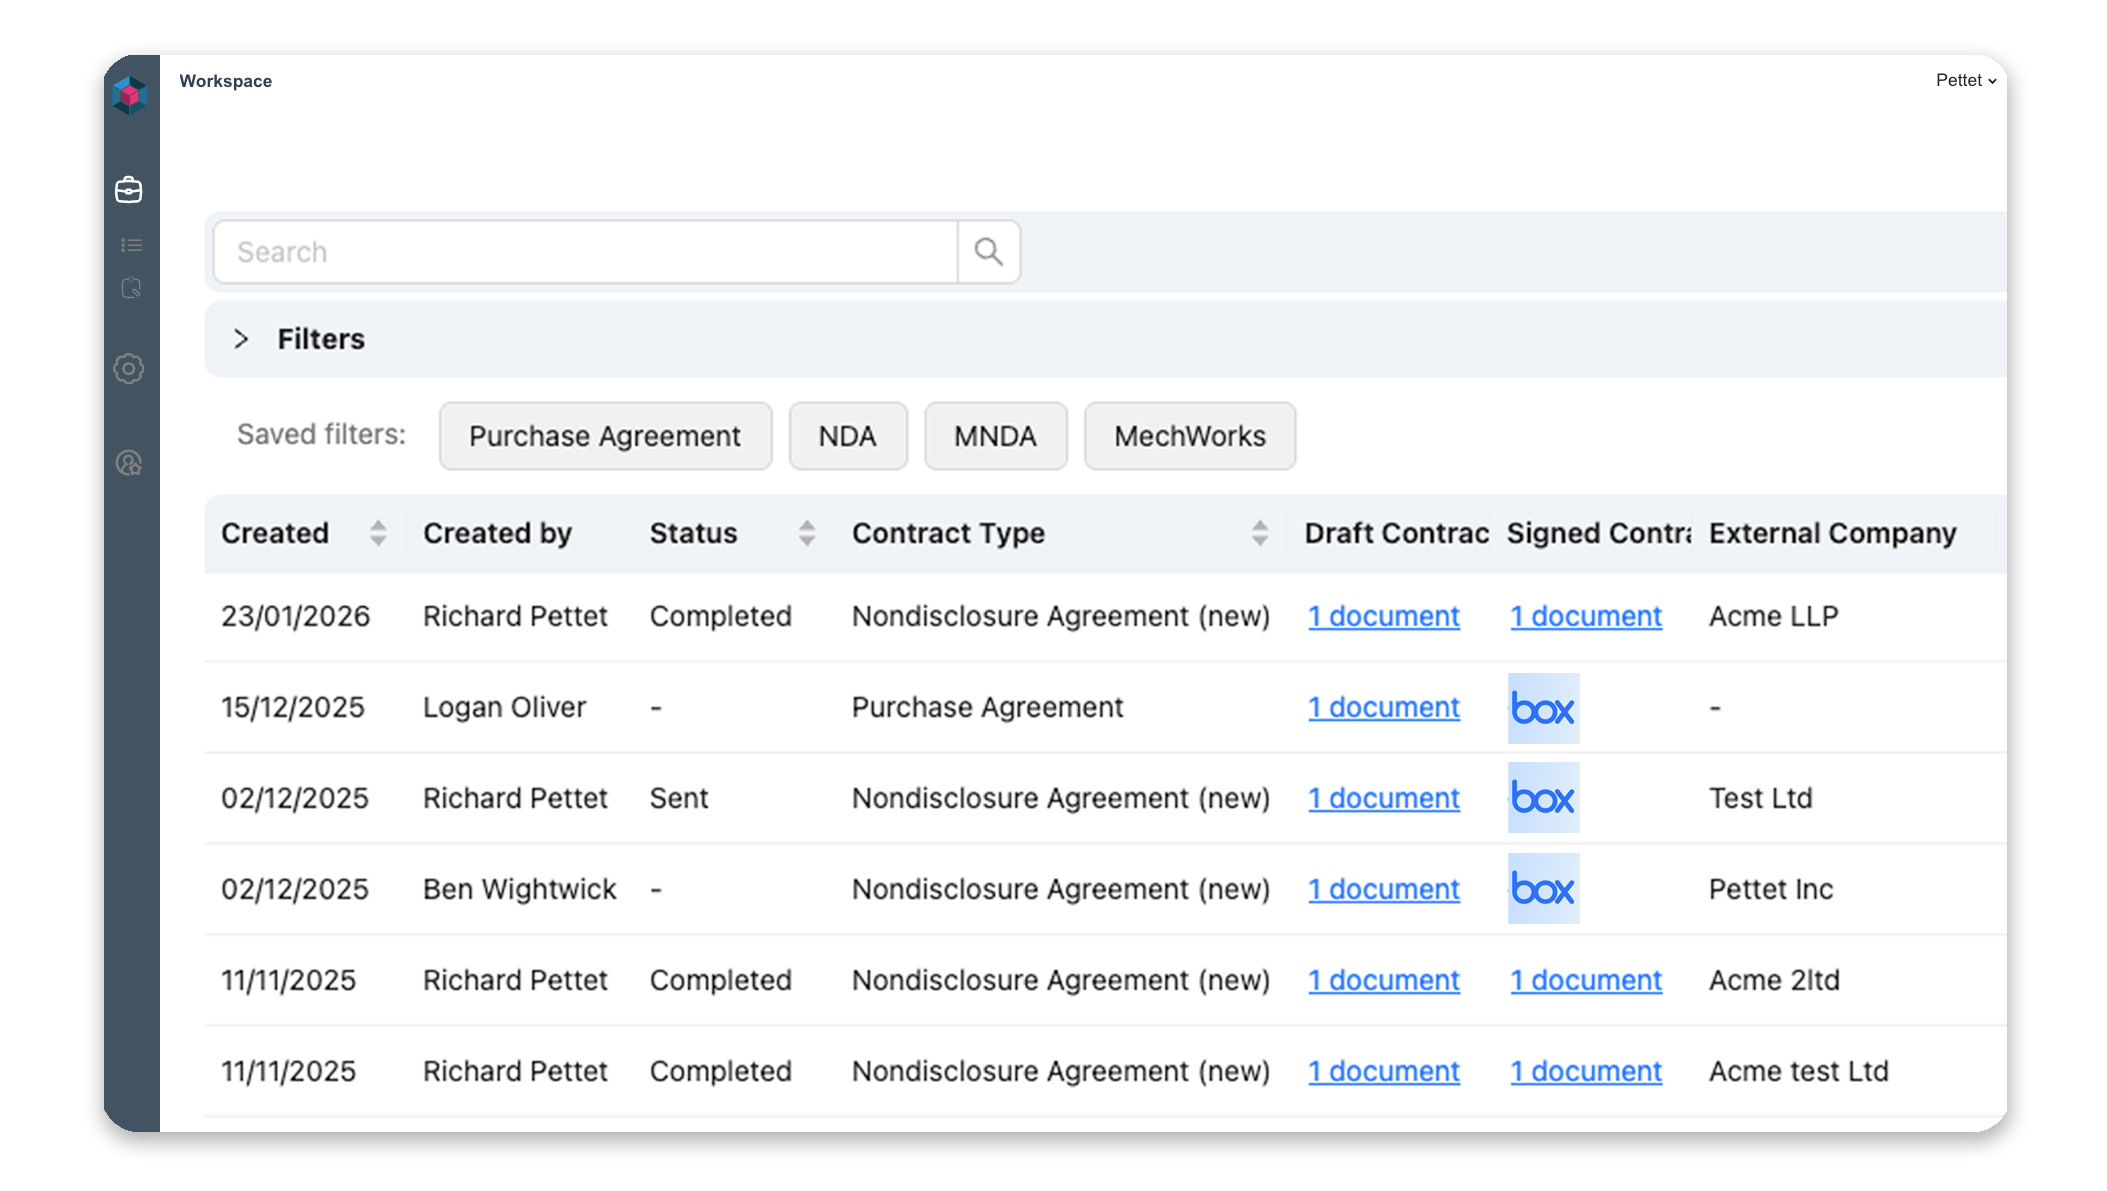This screenshot has height=1191, width=2107.
Task: Click the Ben Wightwick cell
Action: pos(520,889)
